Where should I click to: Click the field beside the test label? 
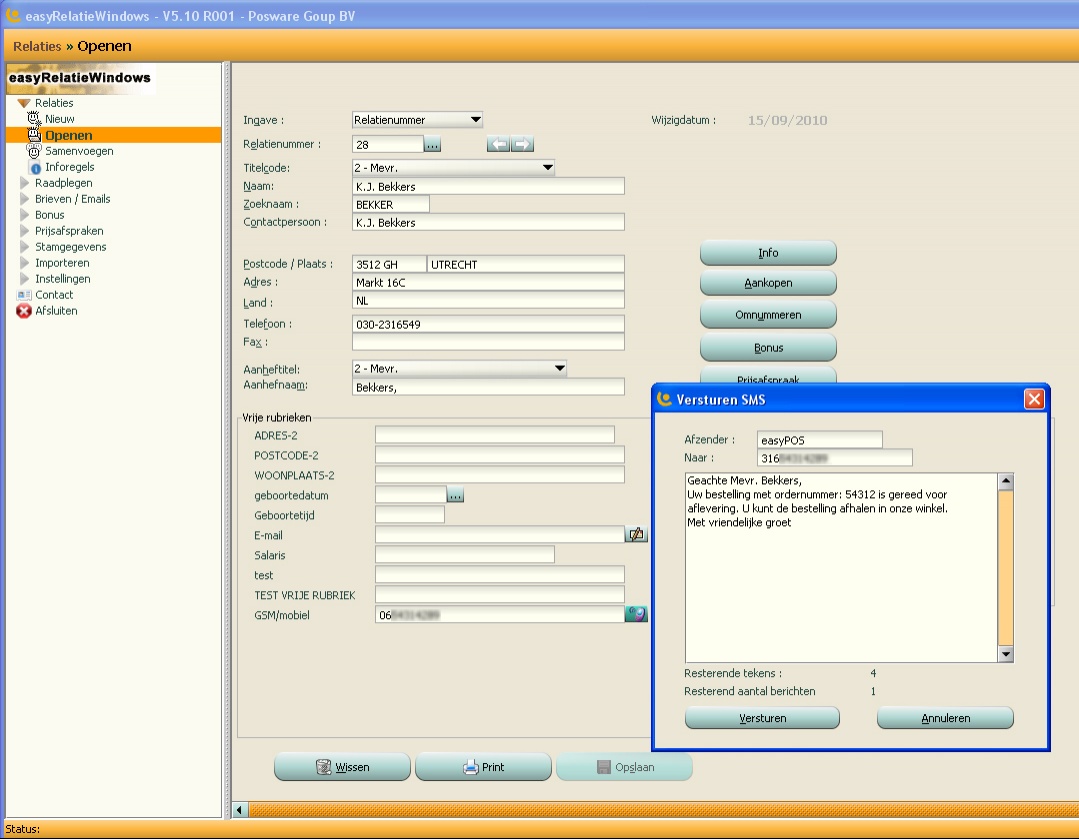coord(500,575)
